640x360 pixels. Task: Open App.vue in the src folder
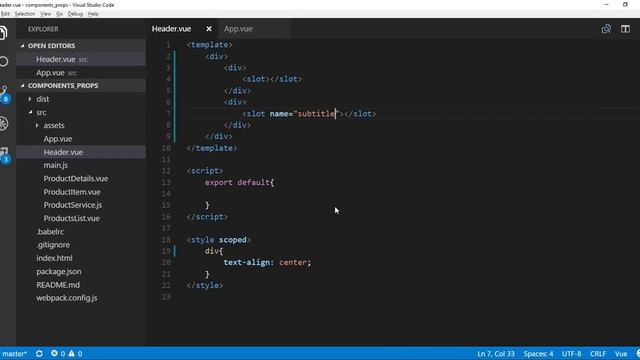point(81,139)
